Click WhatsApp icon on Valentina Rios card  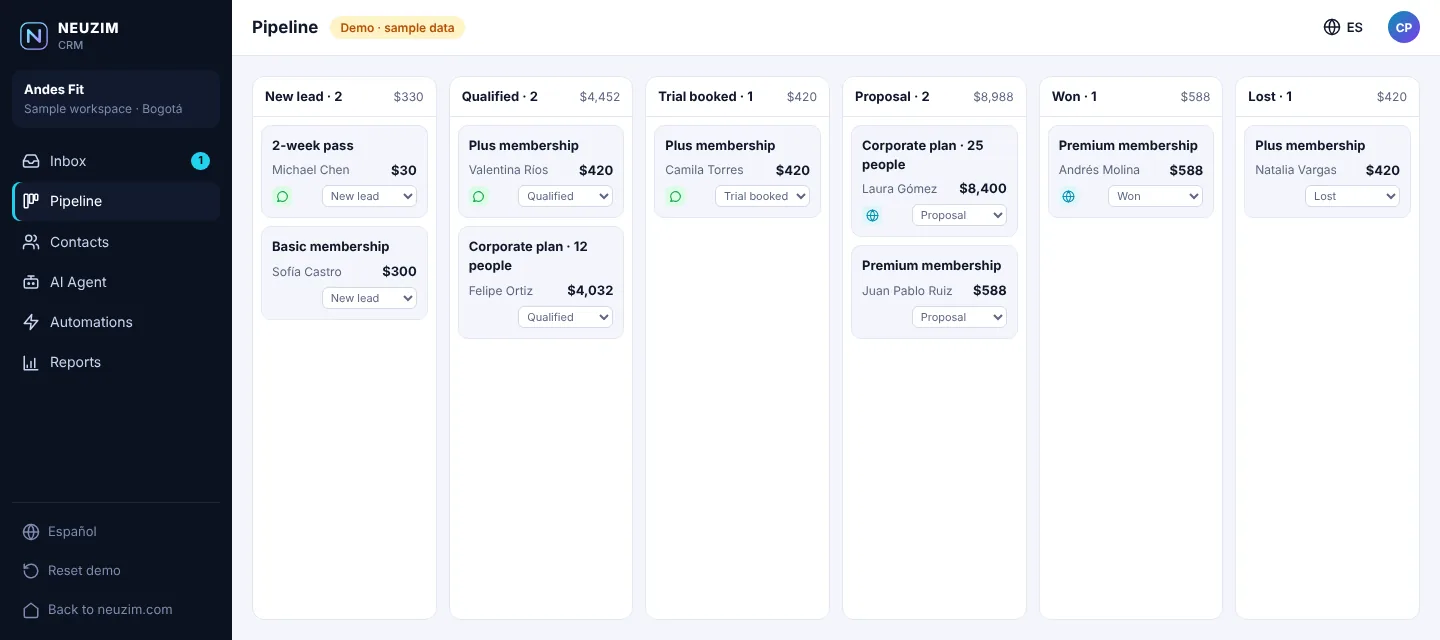[478, 196]
